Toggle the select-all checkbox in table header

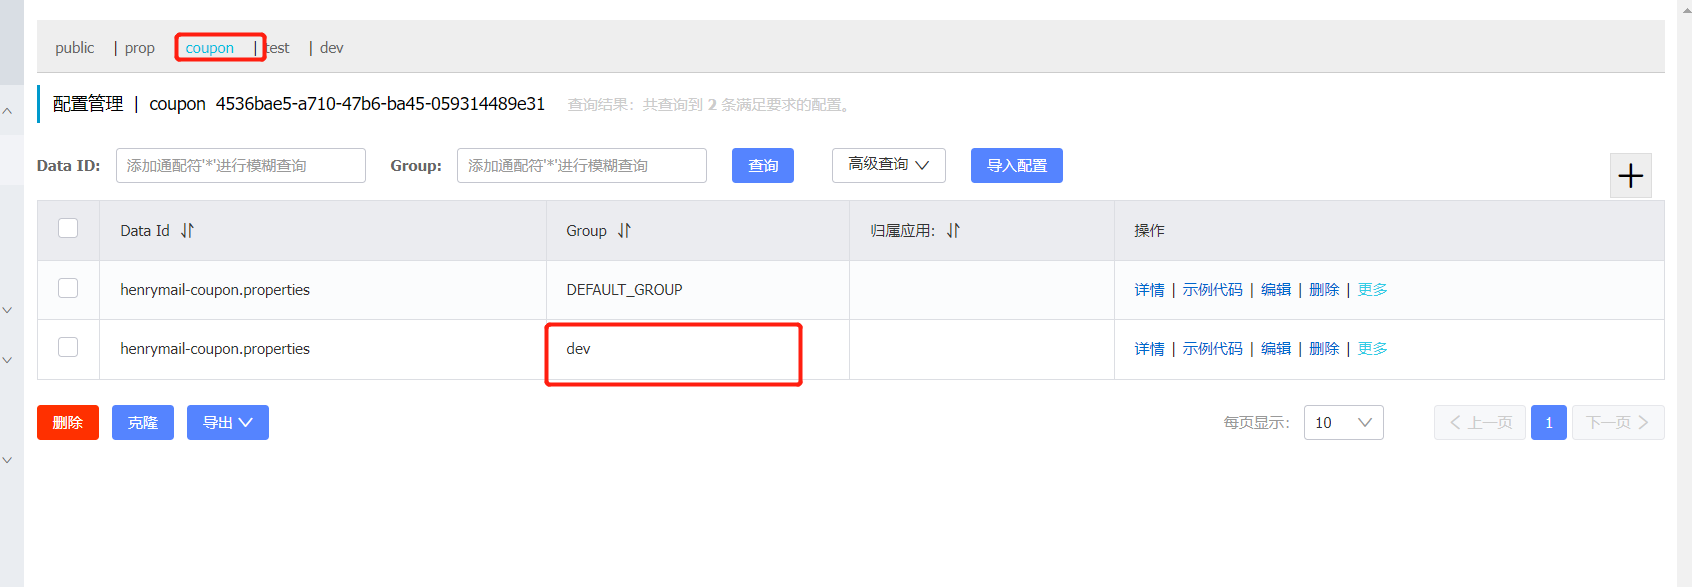click(68, 228)
